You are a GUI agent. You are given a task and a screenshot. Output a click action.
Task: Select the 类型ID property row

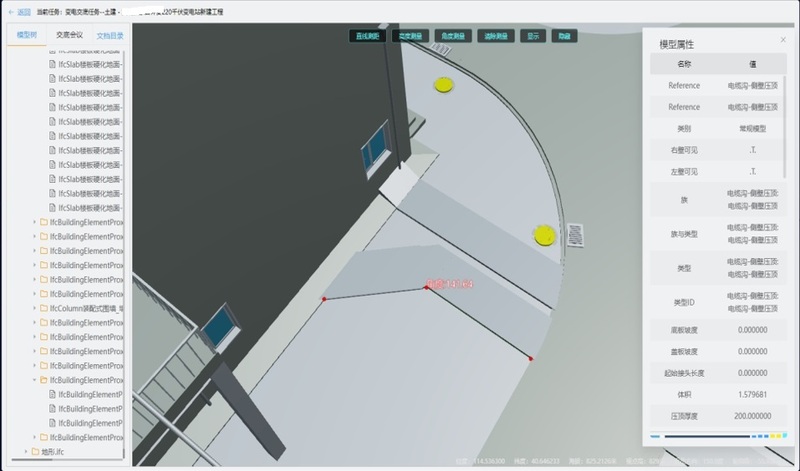(x=718, y=302)
